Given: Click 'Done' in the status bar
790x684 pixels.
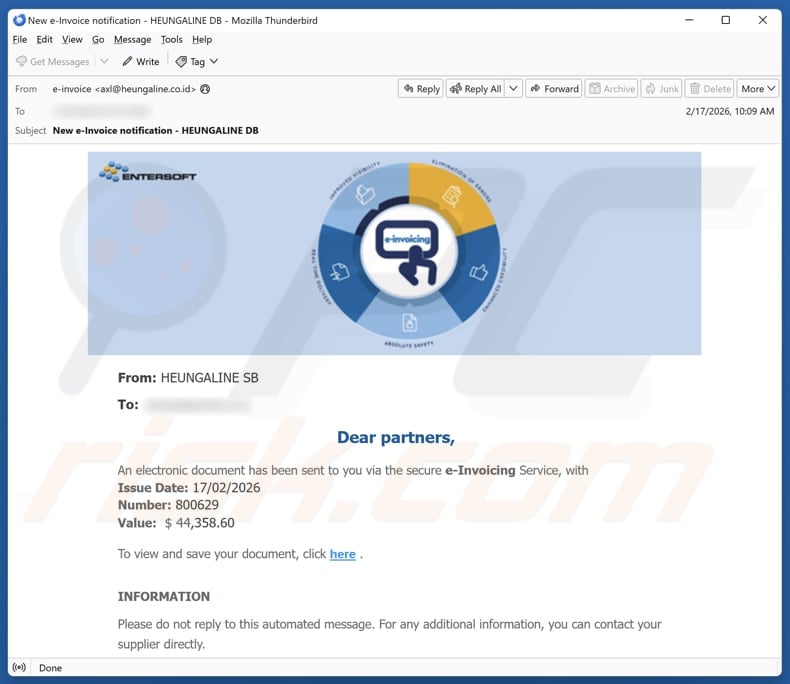Looking at the screenshot, I should pos(50,668).
